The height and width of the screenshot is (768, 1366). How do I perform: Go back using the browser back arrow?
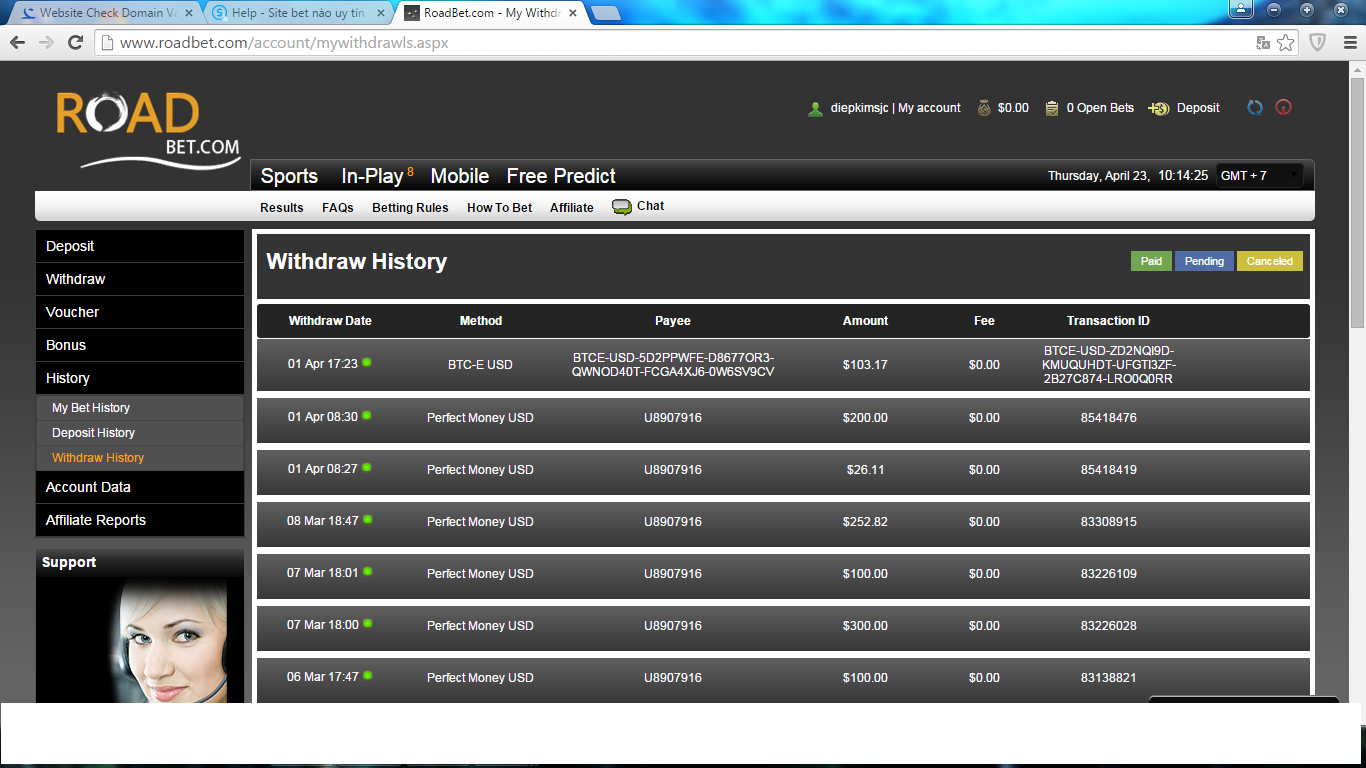(17, 43)
